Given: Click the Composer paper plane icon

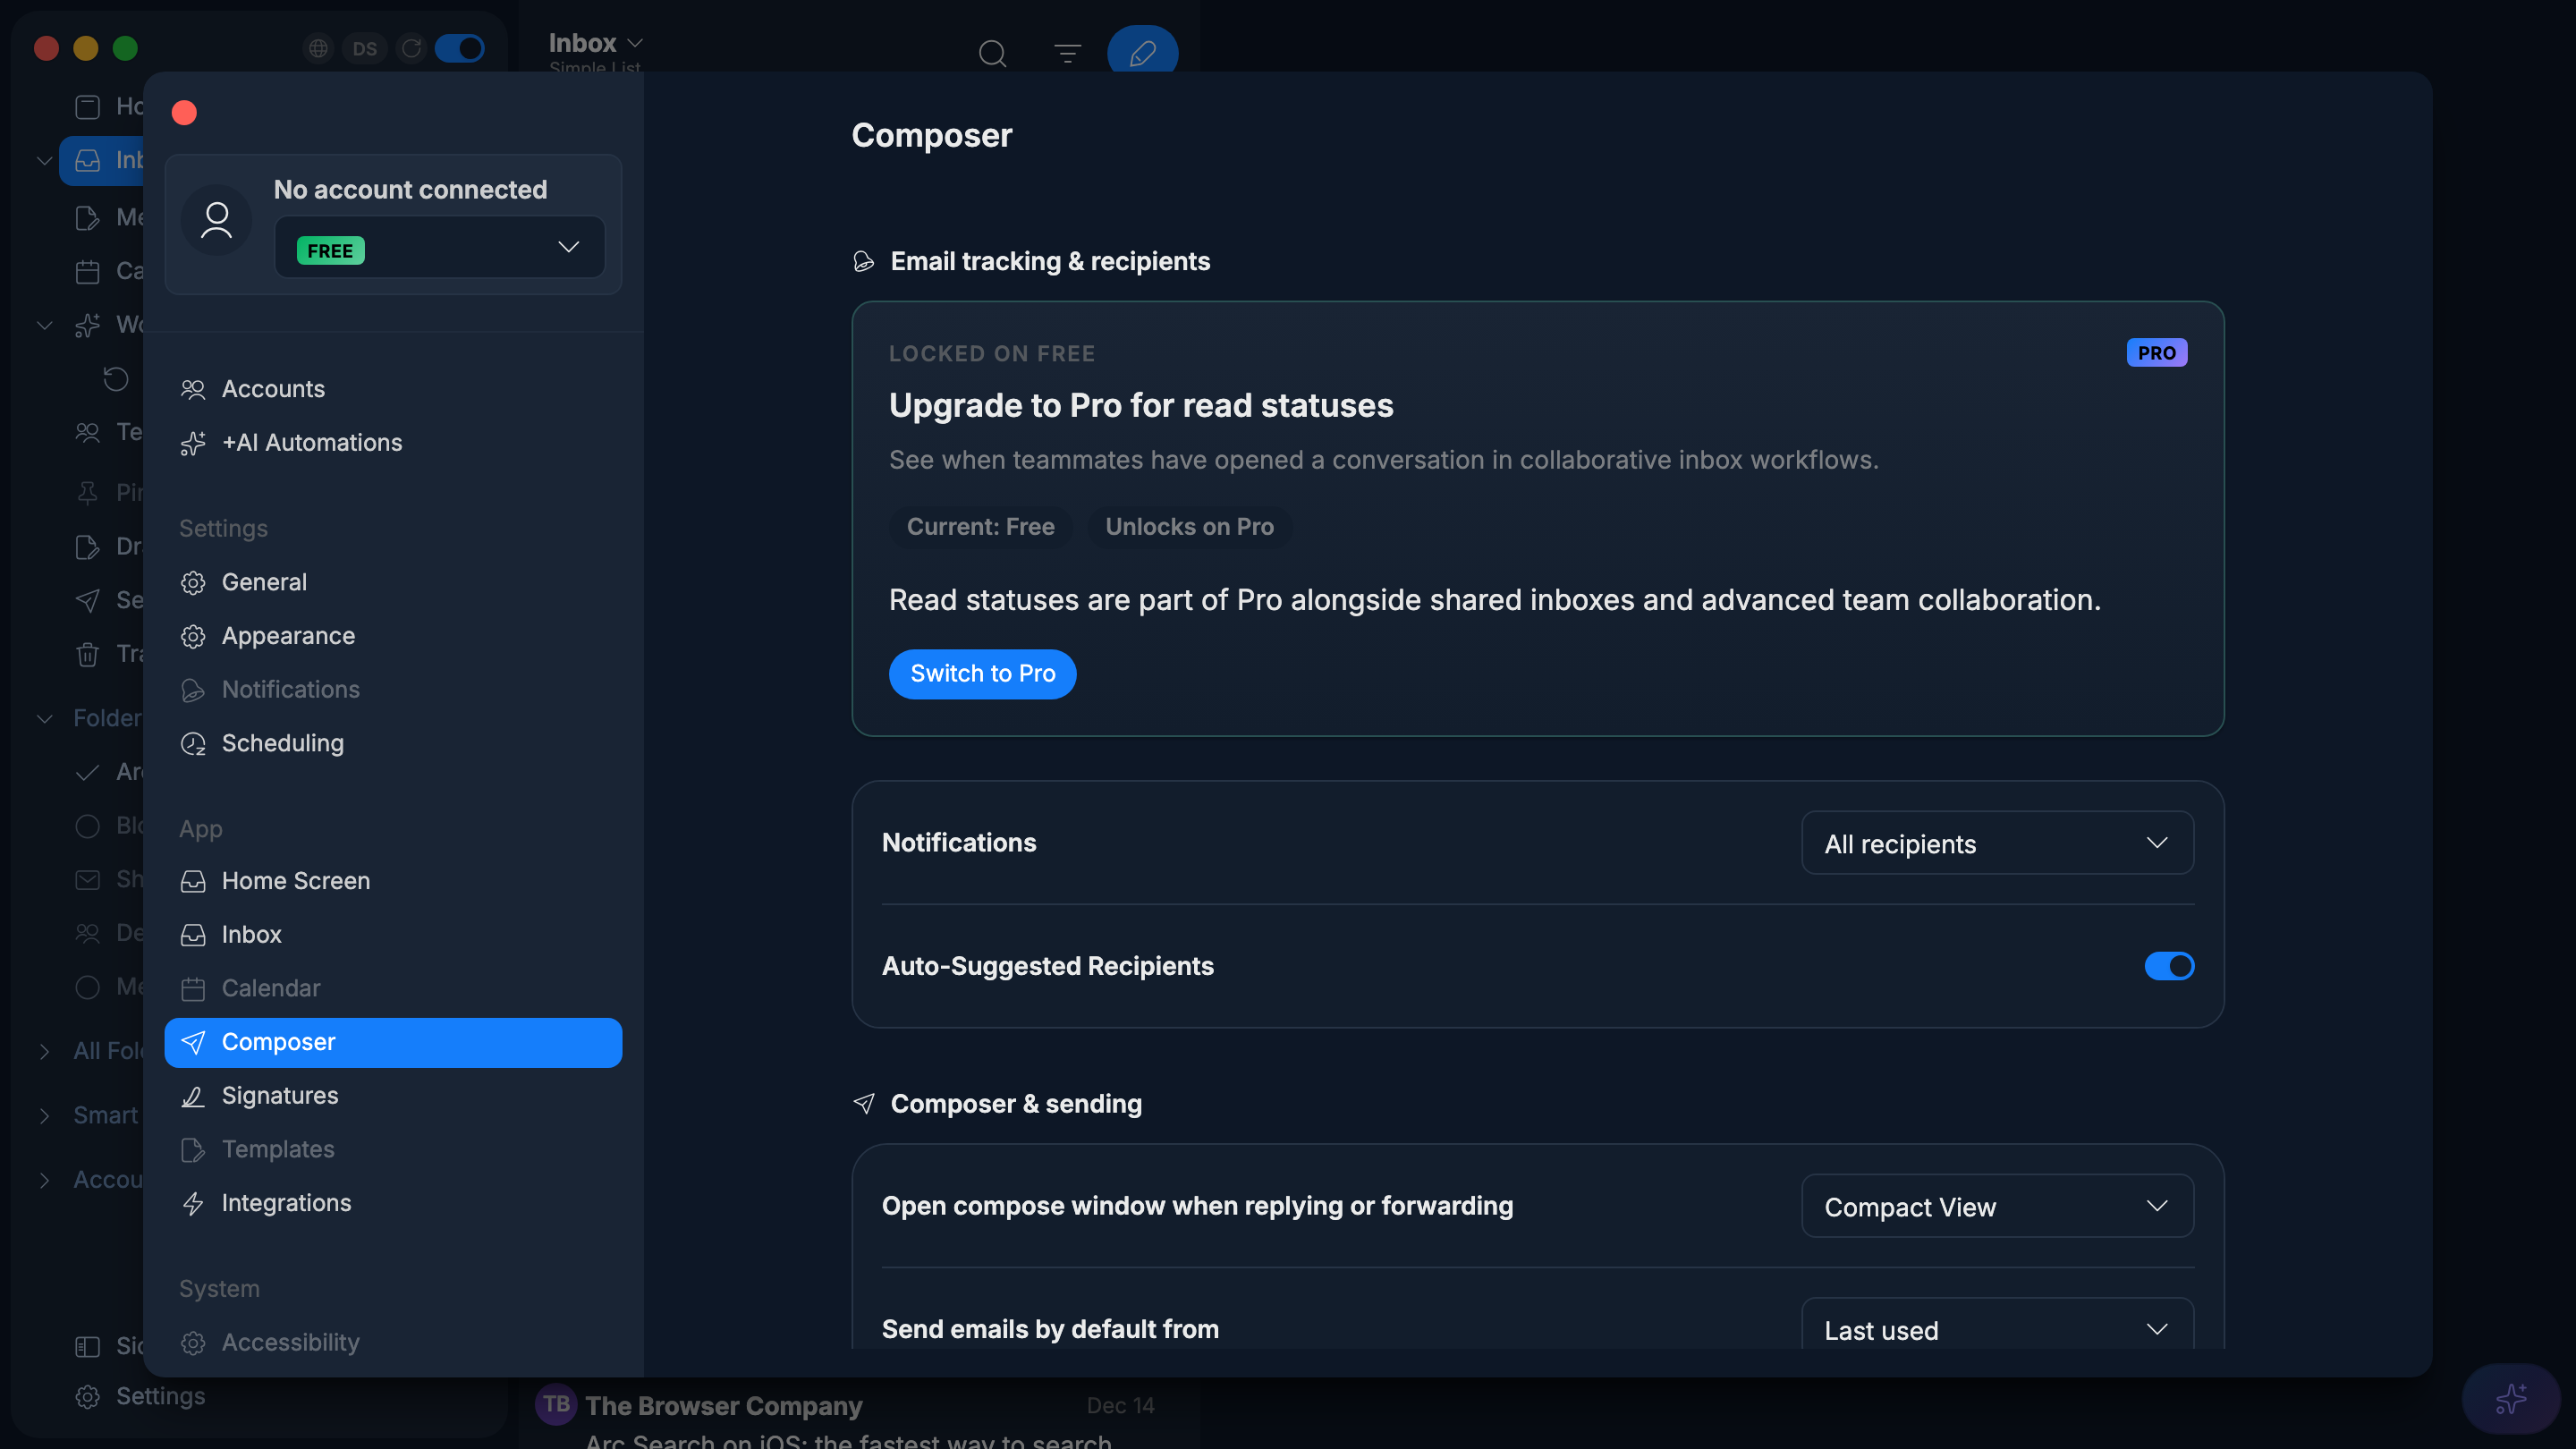Looking at the screenshot, I should pyautogui.click(x=193, y=1042).
